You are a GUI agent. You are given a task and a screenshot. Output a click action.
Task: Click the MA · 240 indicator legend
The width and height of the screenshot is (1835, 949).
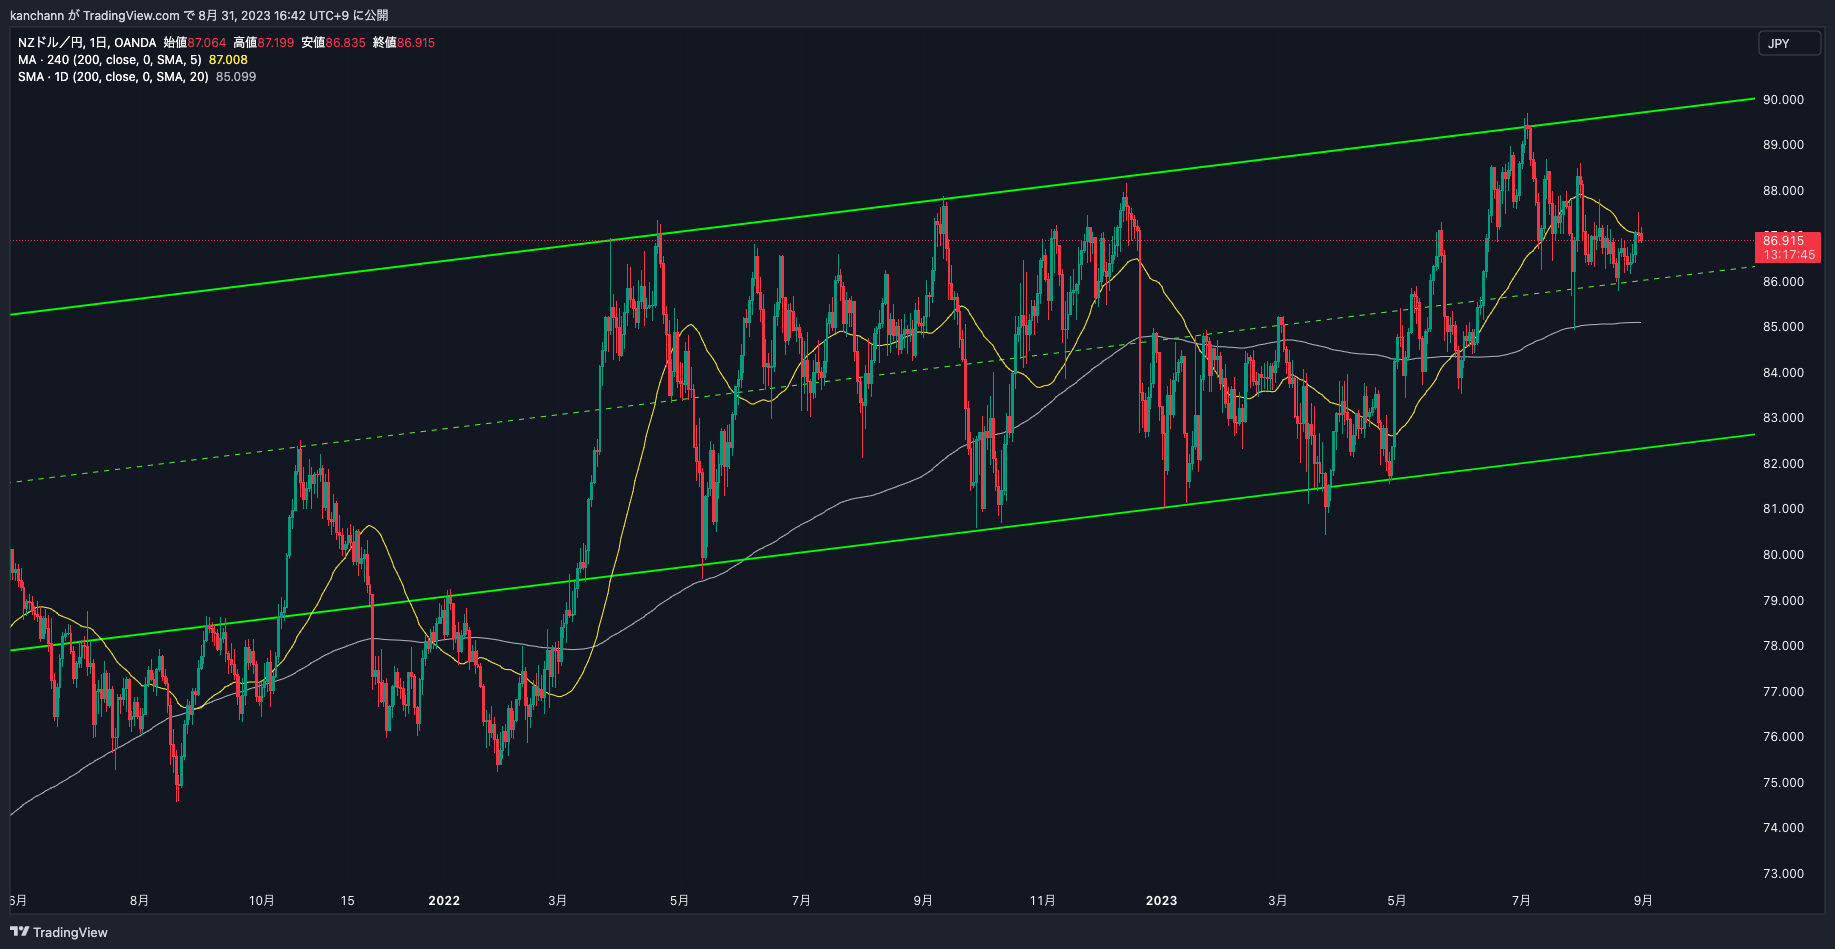[x=110, y=60]
